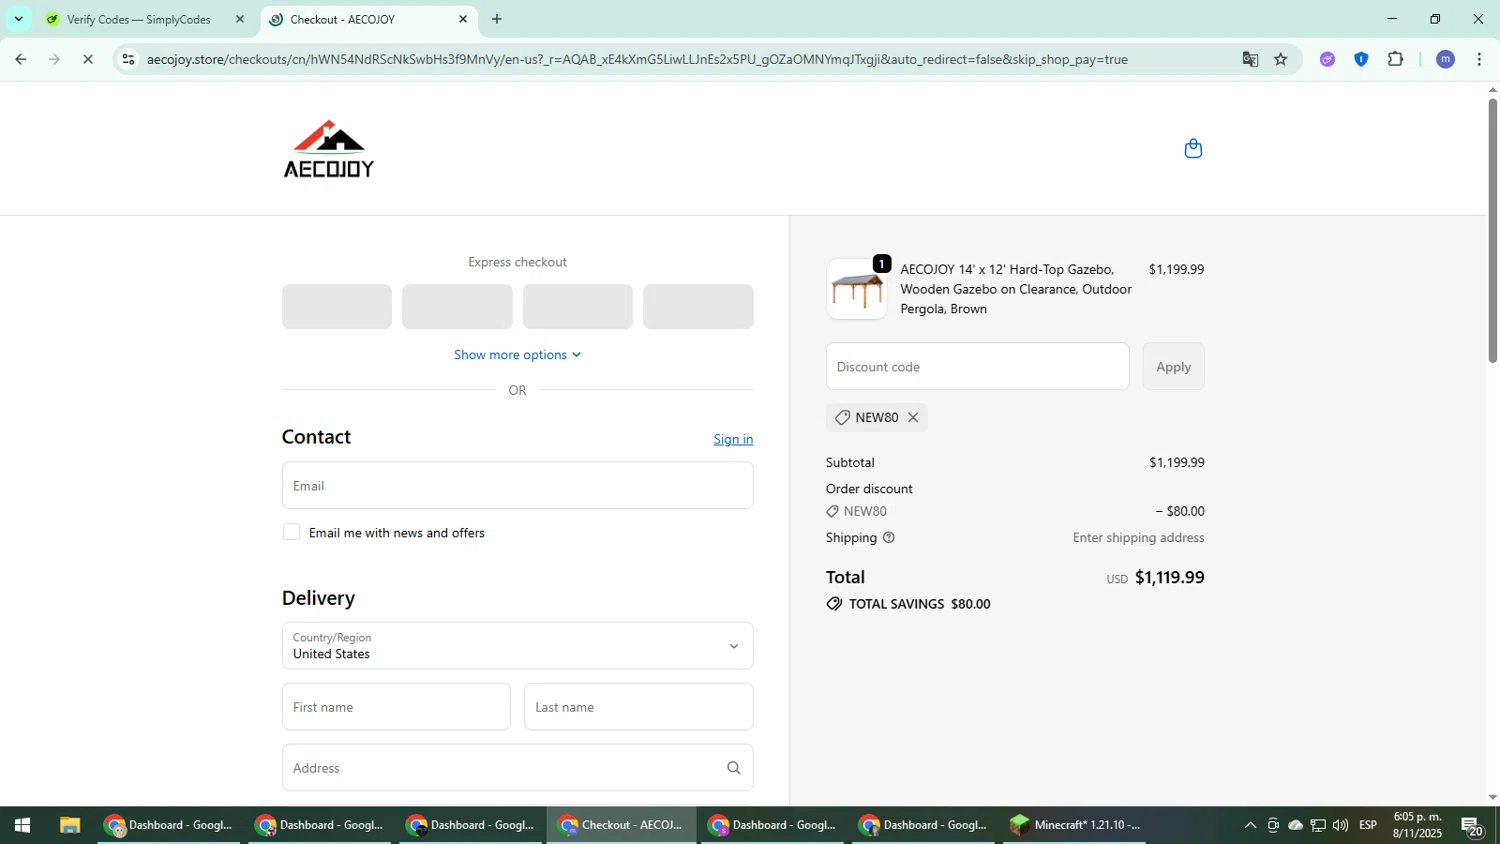Open the purple circular extension icon
The height and width of the screenshot is (844, 1500).
1327,60
